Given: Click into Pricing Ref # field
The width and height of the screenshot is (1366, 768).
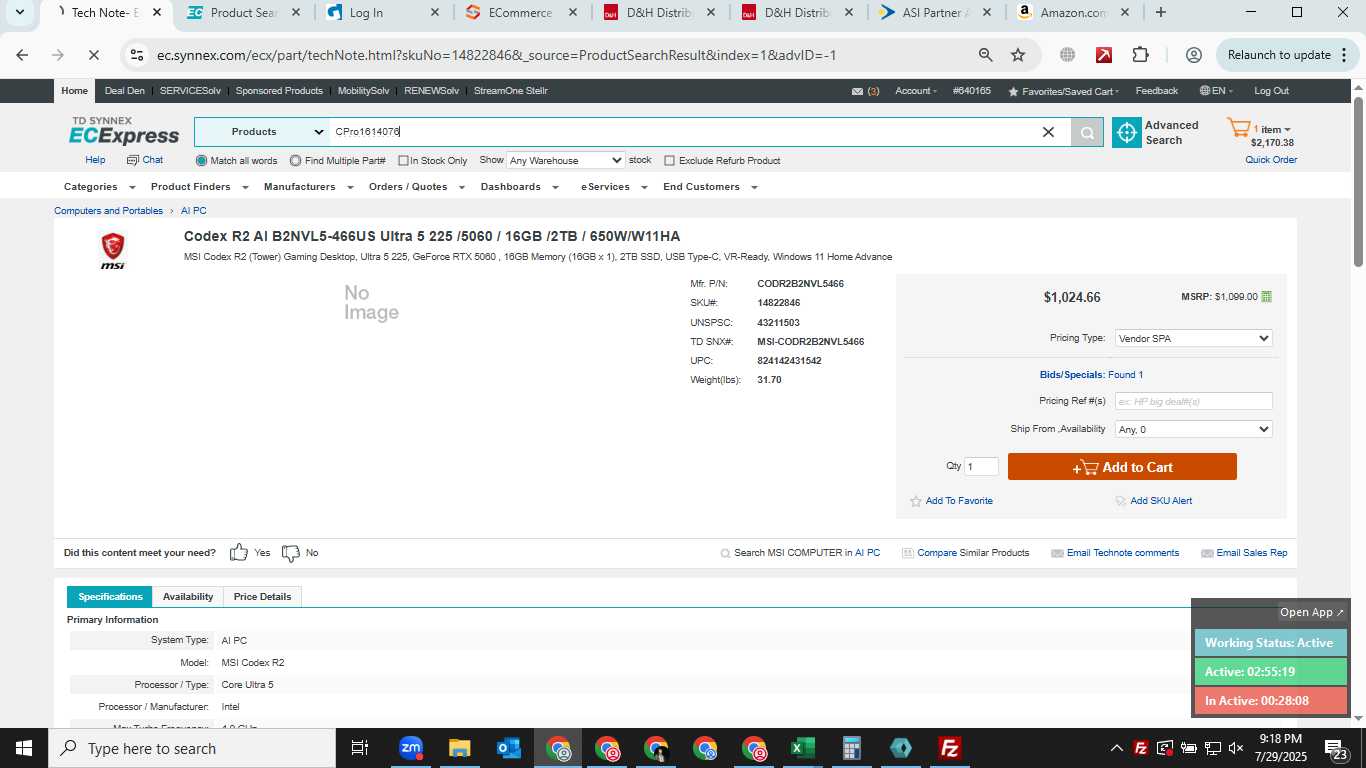Looking at the screenshot, I should [x=1193, y=401].
